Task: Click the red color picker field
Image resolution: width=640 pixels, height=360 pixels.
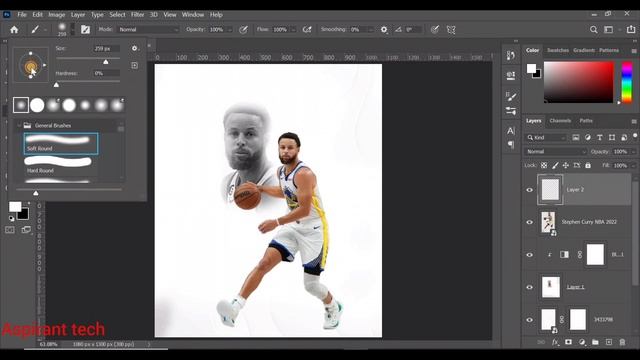Action: tap(578, 82)
